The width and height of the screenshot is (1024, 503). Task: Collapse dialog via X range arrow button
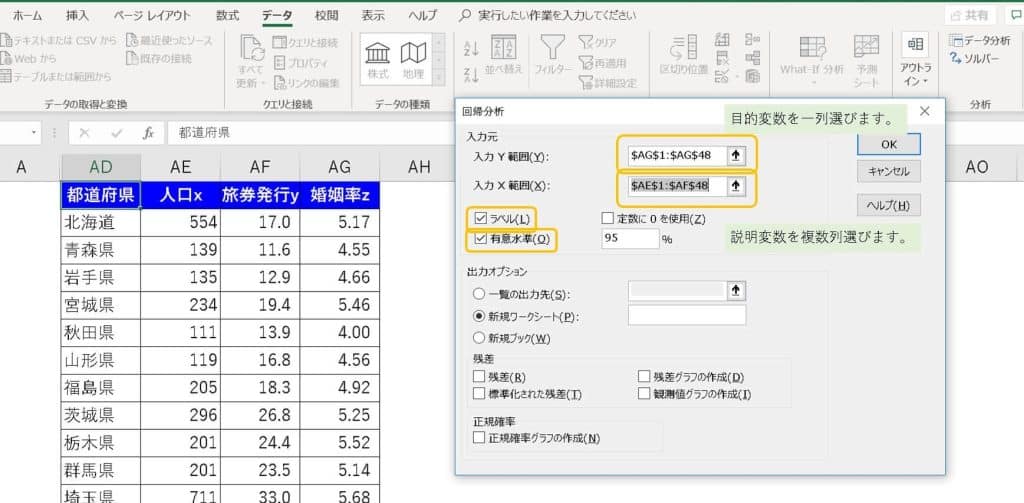click(x=737, y=186)
